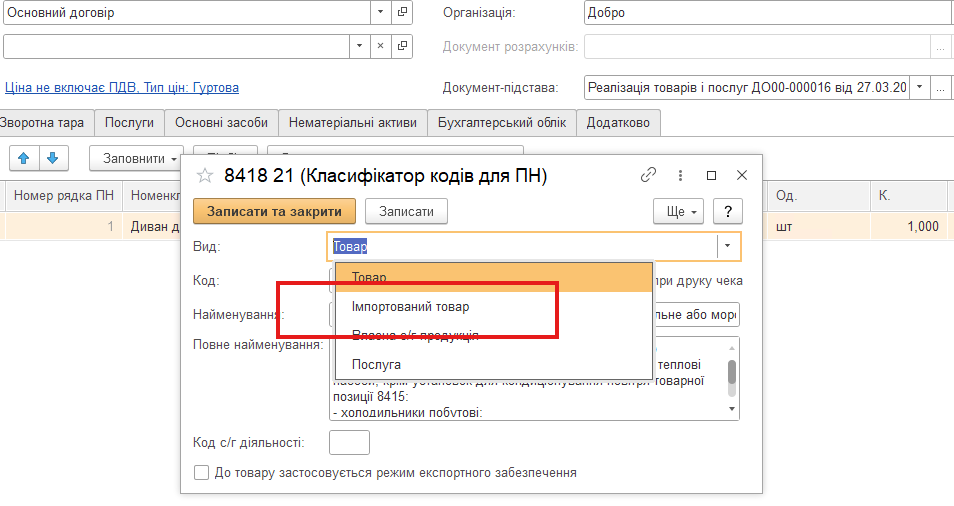Select quantity cell 1,000
Screen dimensions: 954x506
click(x=909, y=226)
